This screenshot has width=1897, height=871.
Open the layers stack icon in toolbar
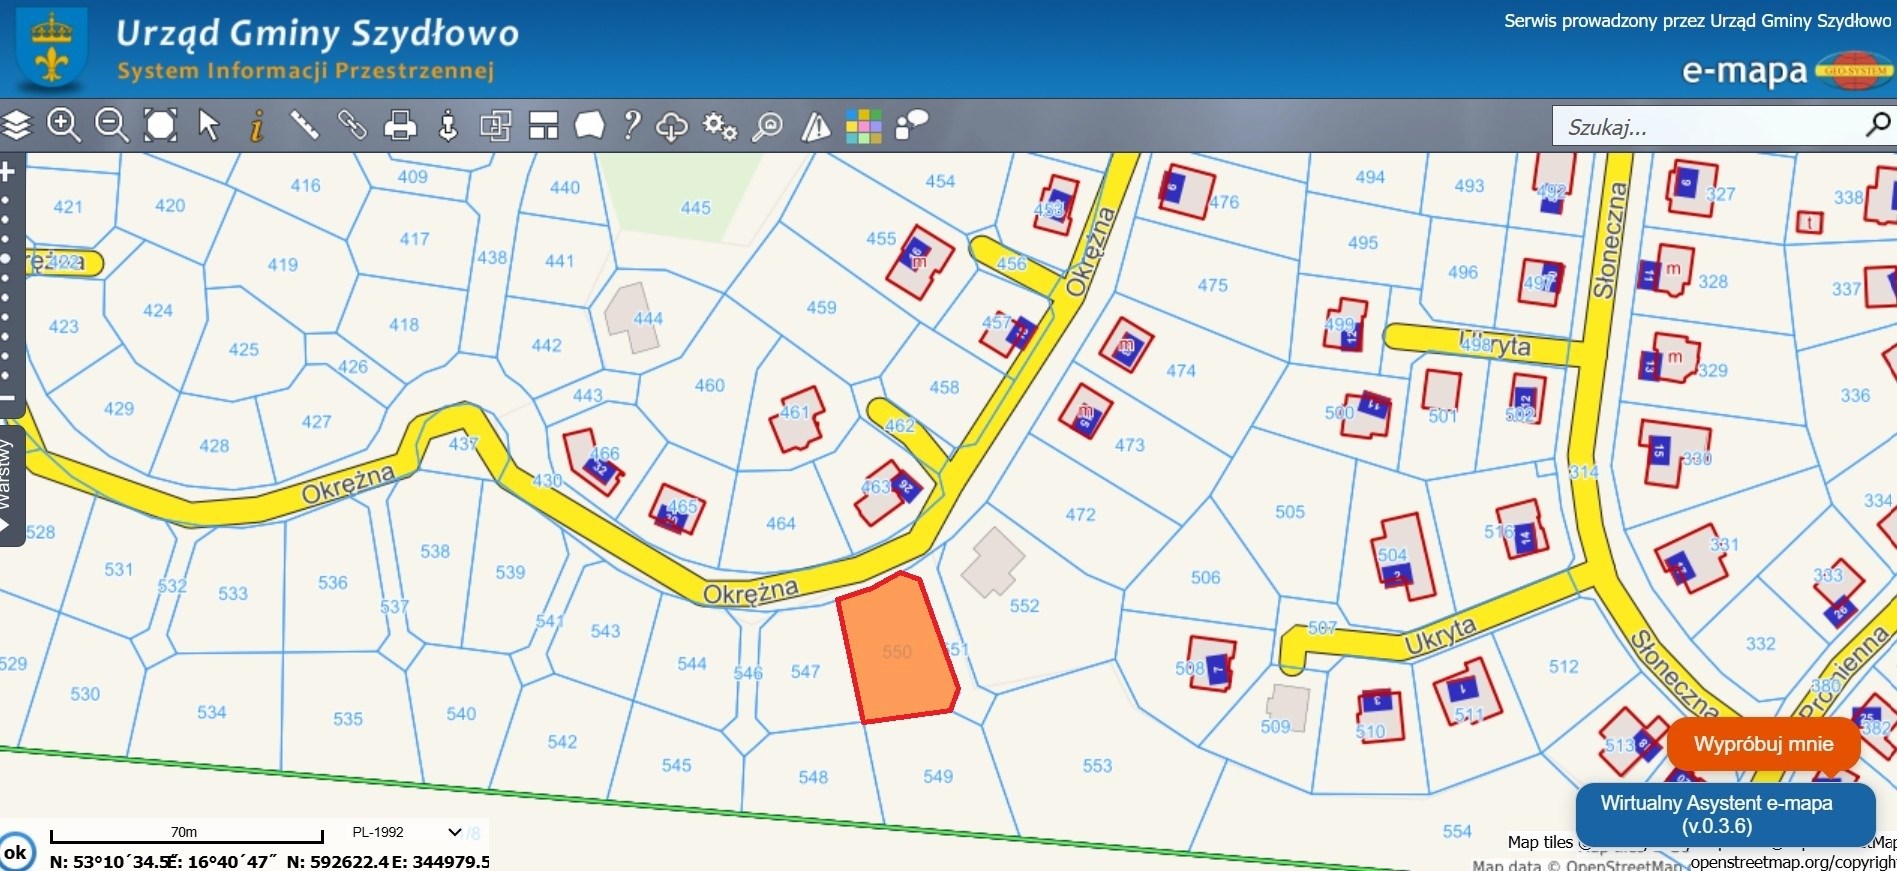point(17,126)
